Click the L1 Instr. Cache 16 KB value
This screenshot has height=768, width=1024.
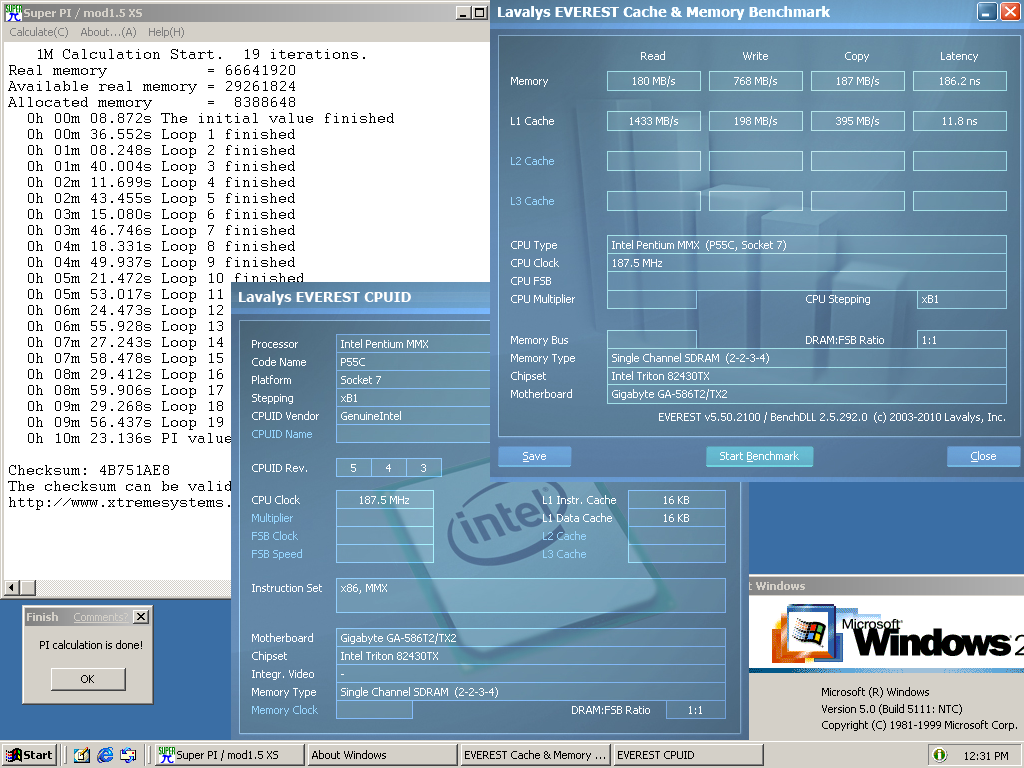(x=677, y=500)
